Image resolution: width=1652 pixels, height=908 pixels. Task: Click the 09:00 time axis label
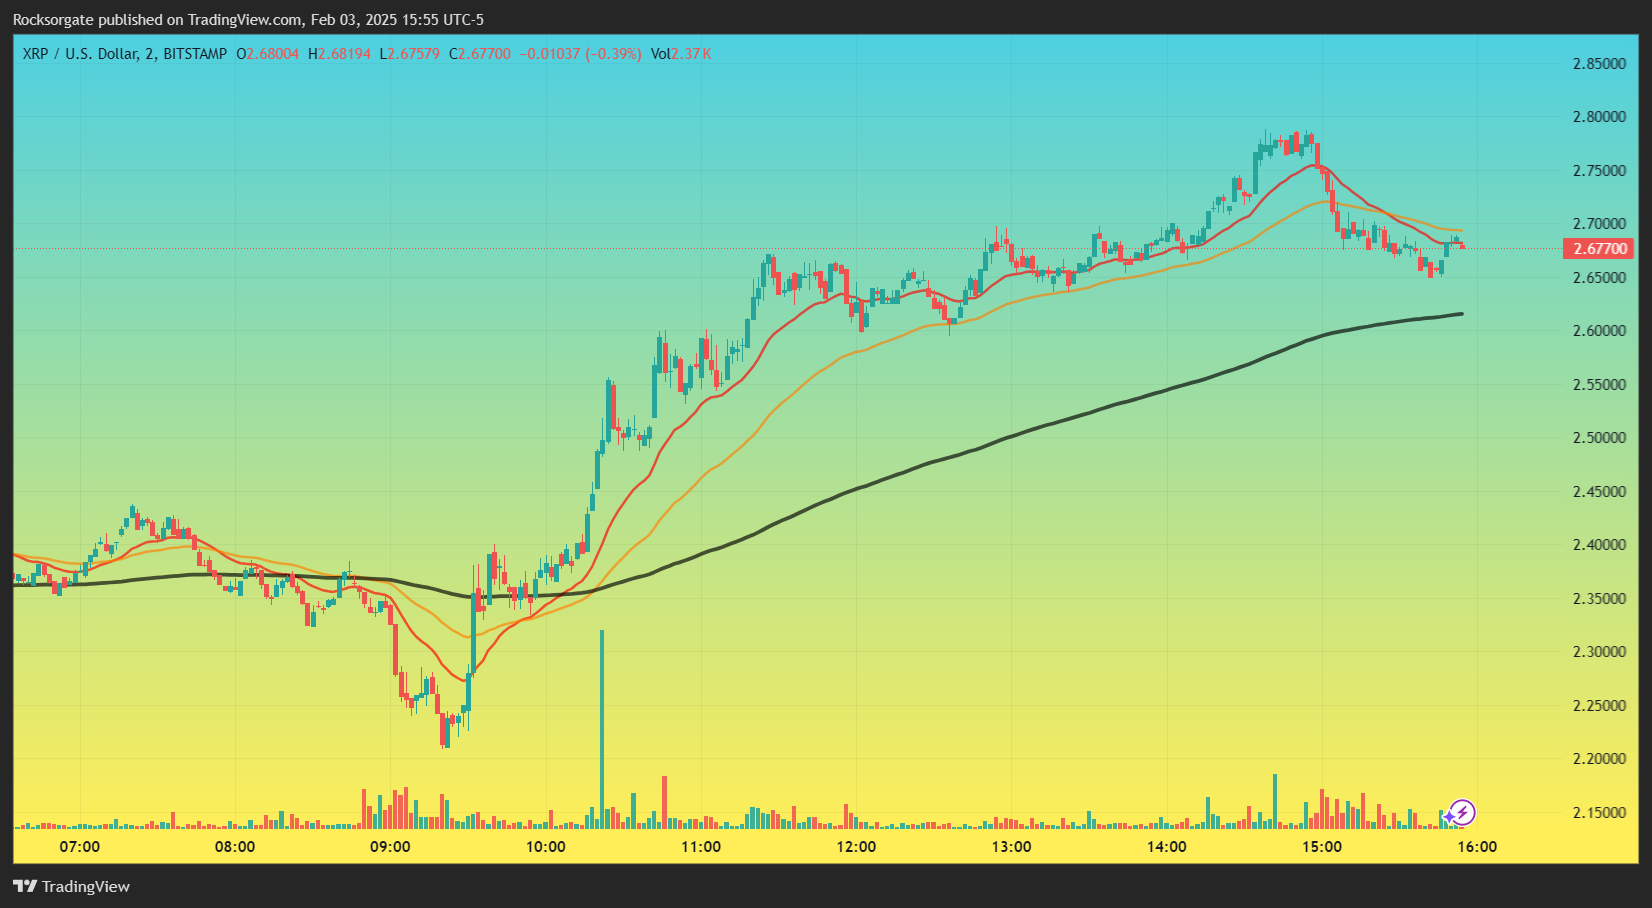pos(390,847)
